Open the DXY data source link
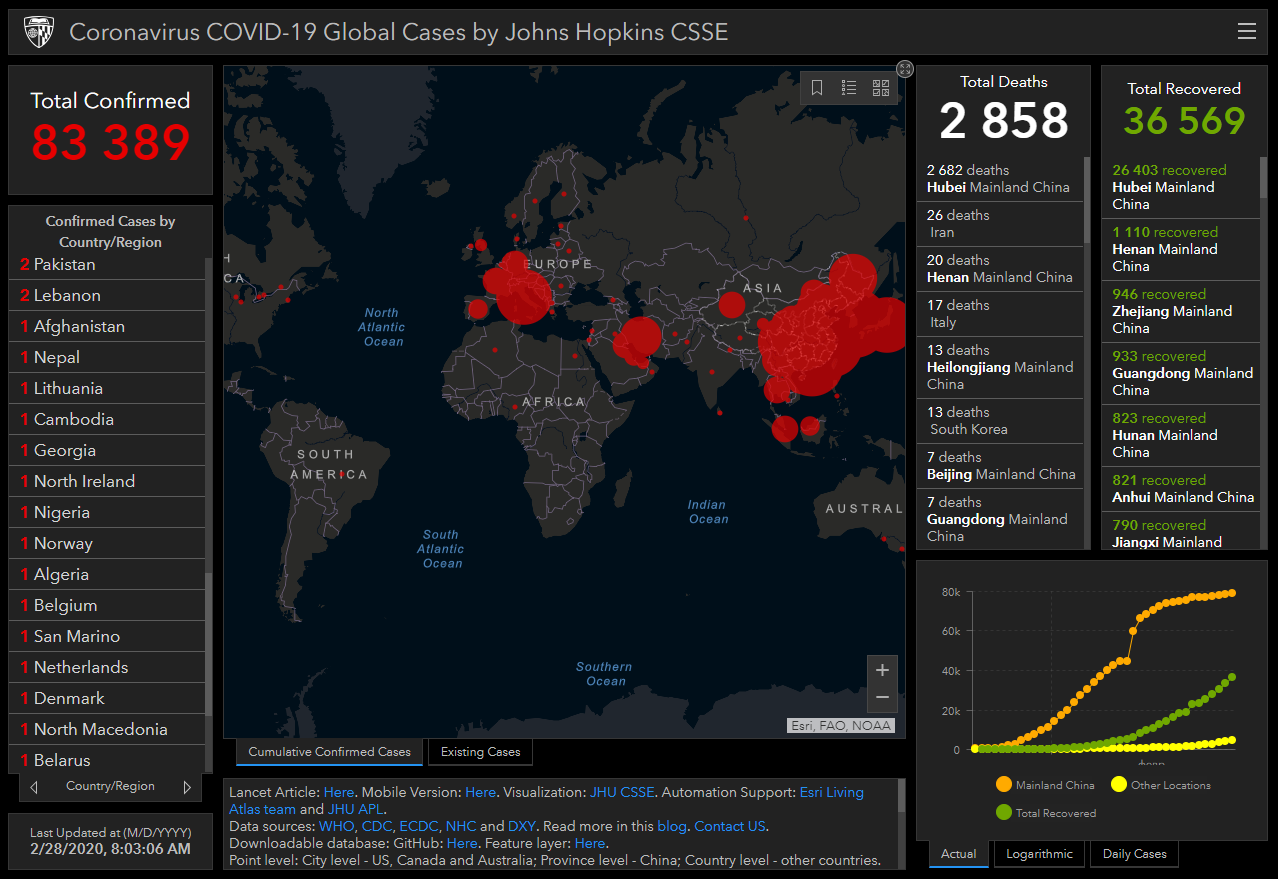 [x=522, y=826]
